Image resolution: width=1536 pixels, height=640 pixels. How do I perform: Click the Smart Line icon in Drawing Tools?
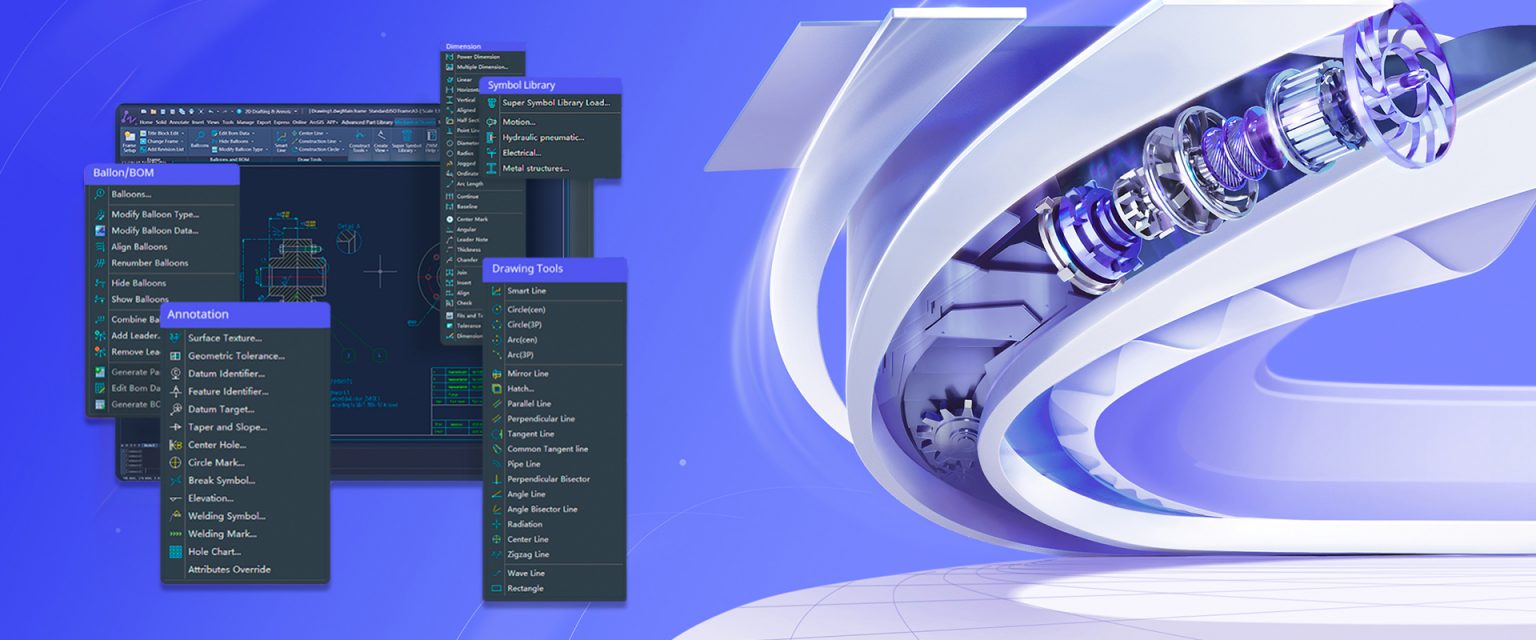[x=496, y=291]
